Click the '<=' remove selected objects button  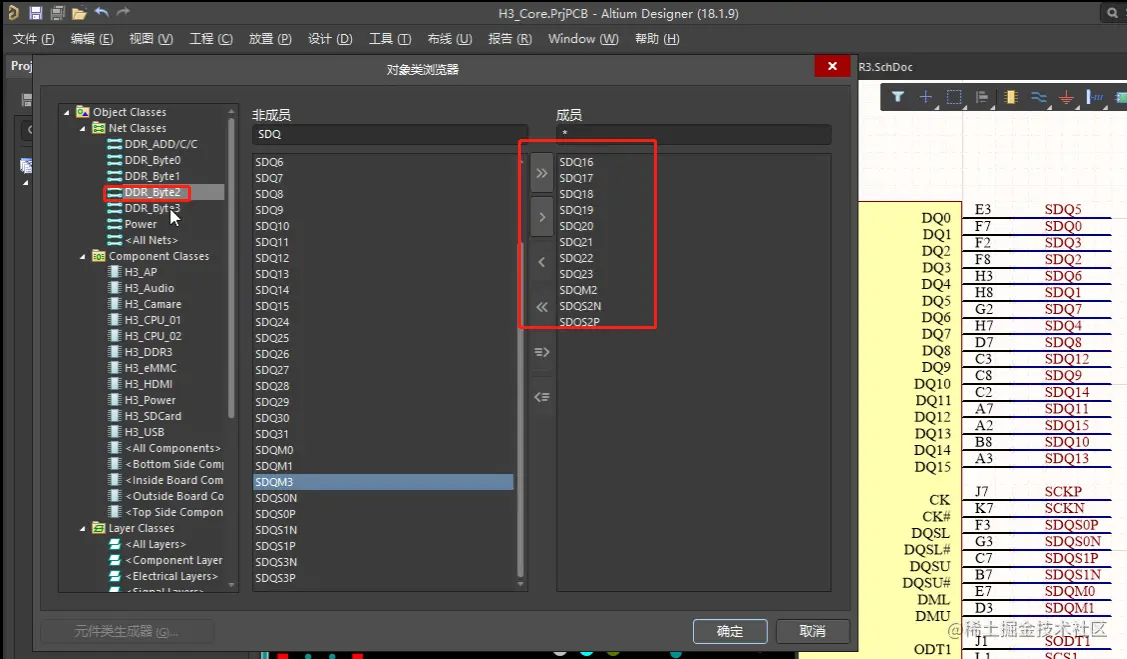click(x=542, y=397)
